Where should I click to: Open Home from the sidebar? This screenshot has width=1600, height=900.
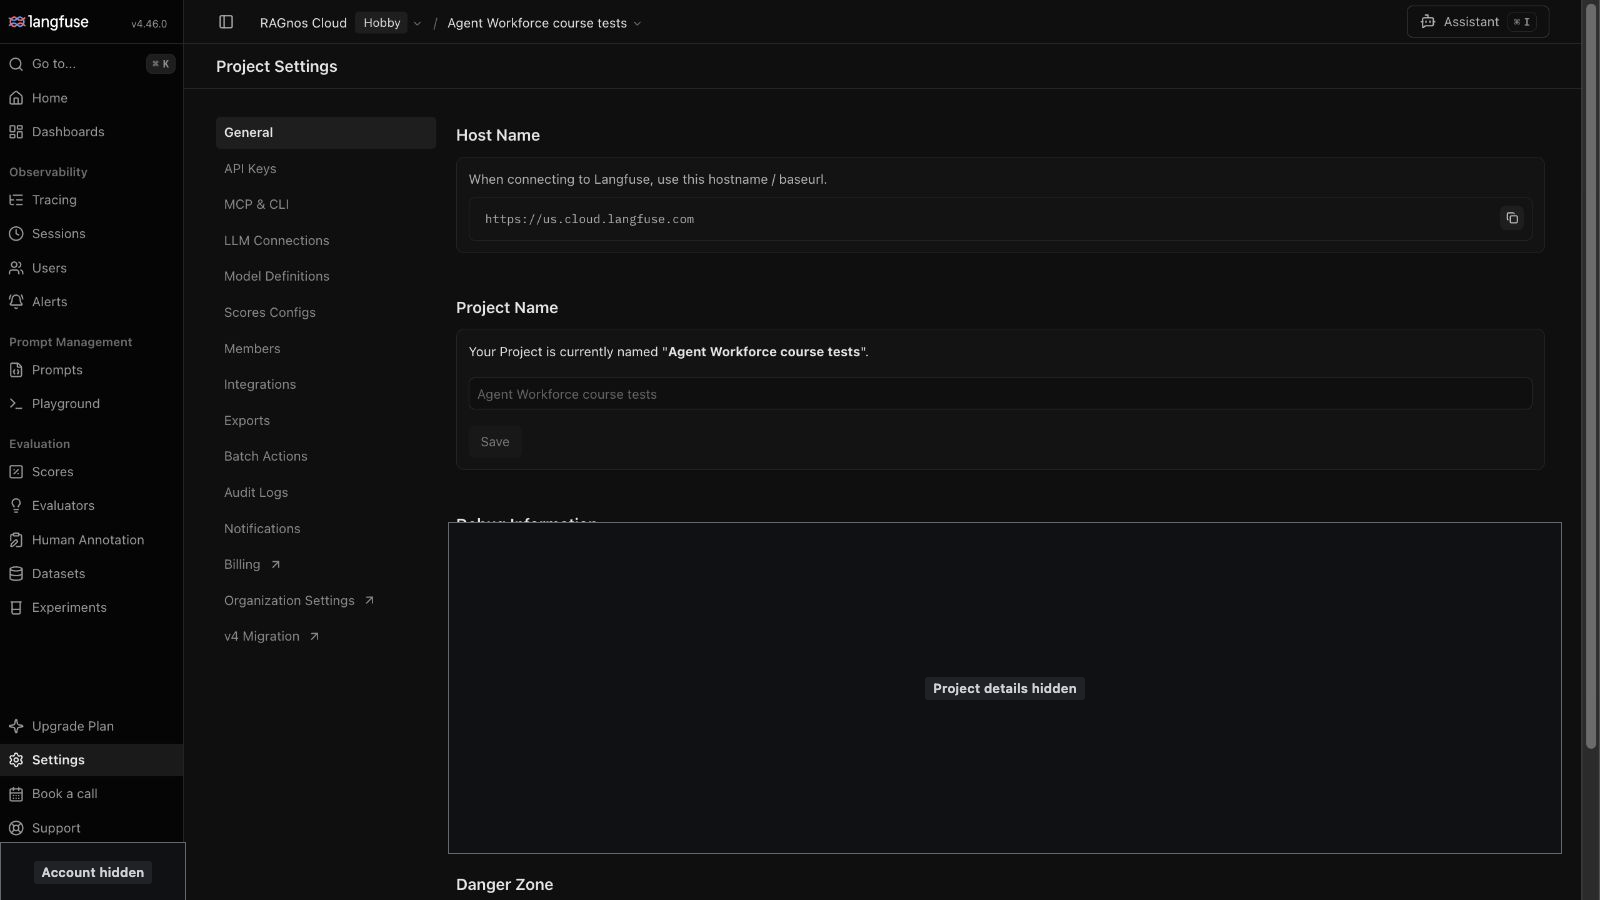[x=91, y=98]
